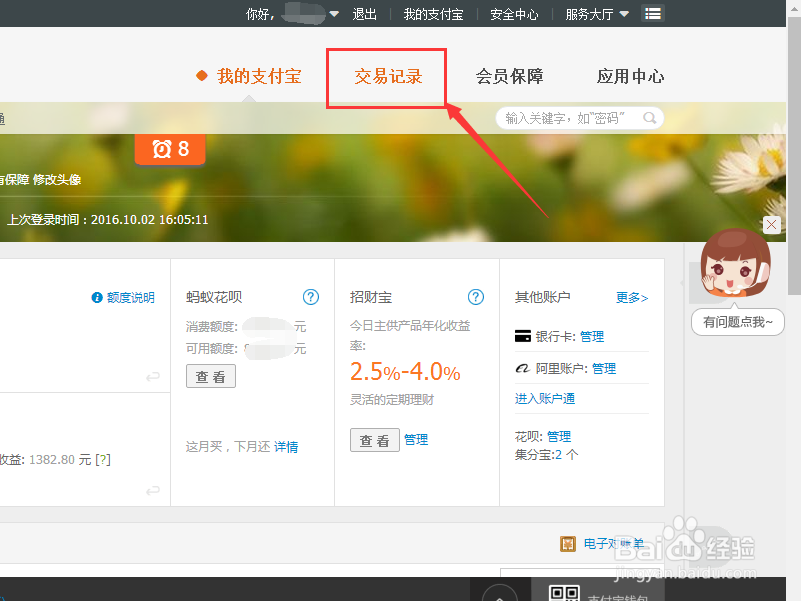Open the 会员保障 tab

[x=509, y=77]
